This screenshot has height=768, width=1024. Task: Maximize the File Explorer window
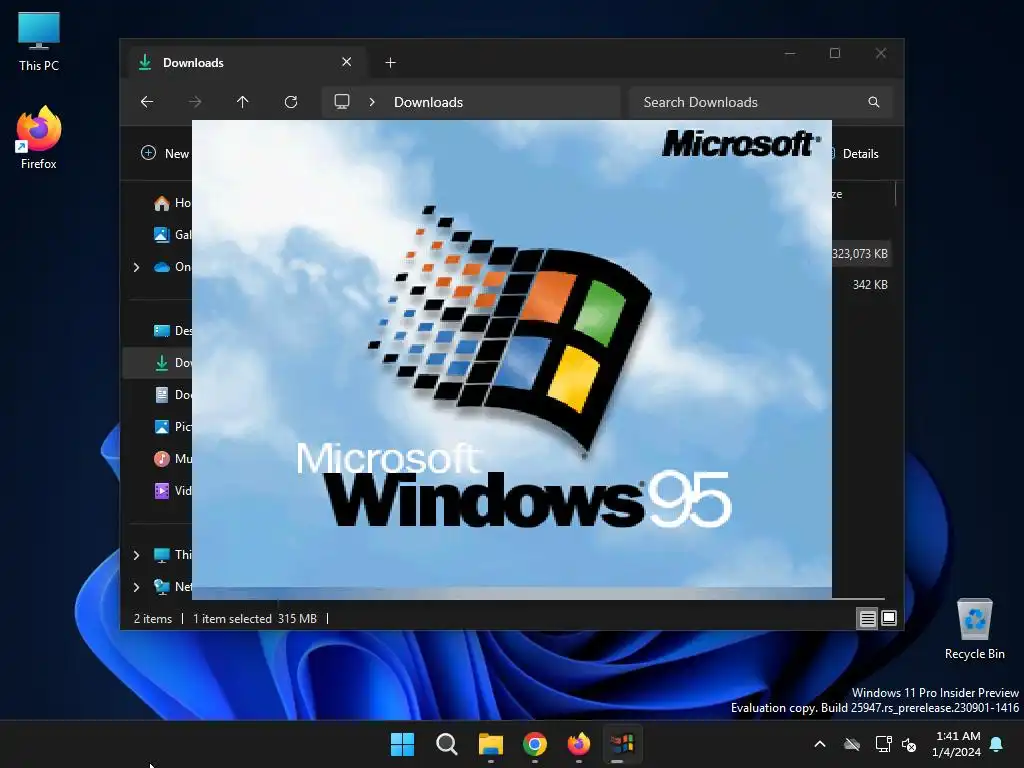tap(835, 54)
